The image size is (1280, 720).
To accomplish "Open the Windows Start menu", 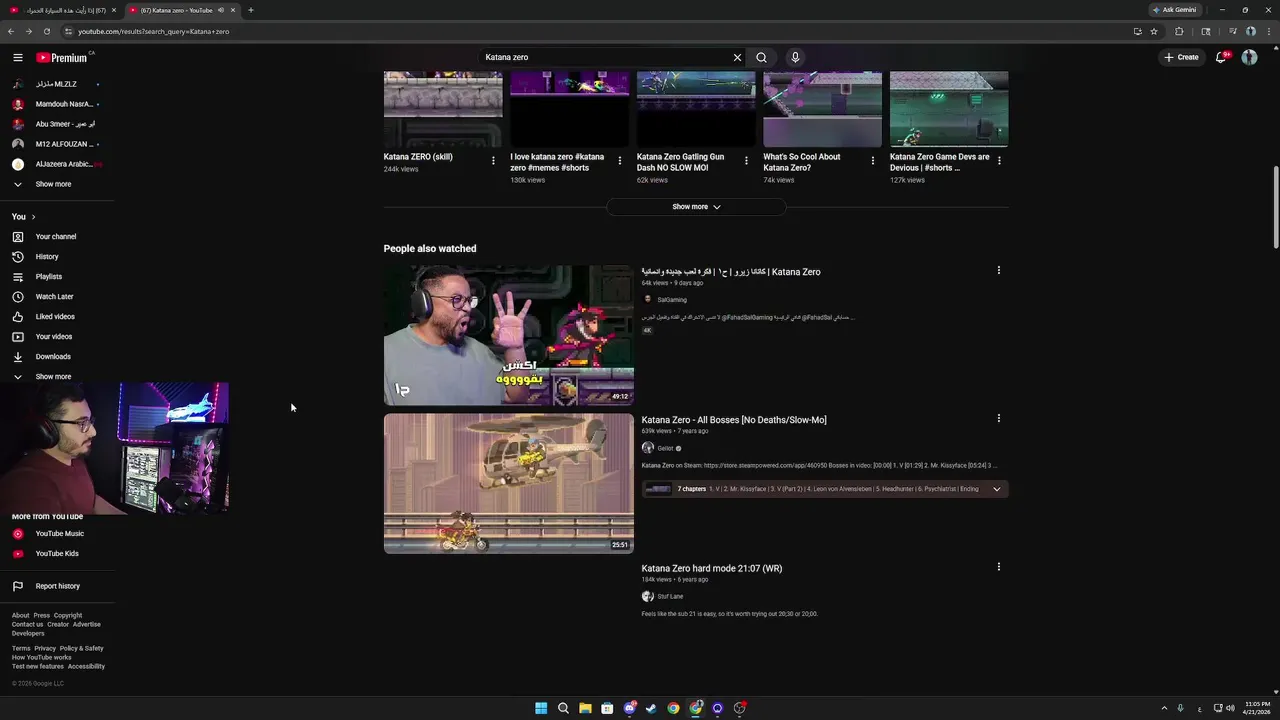I will click(541, 708).
